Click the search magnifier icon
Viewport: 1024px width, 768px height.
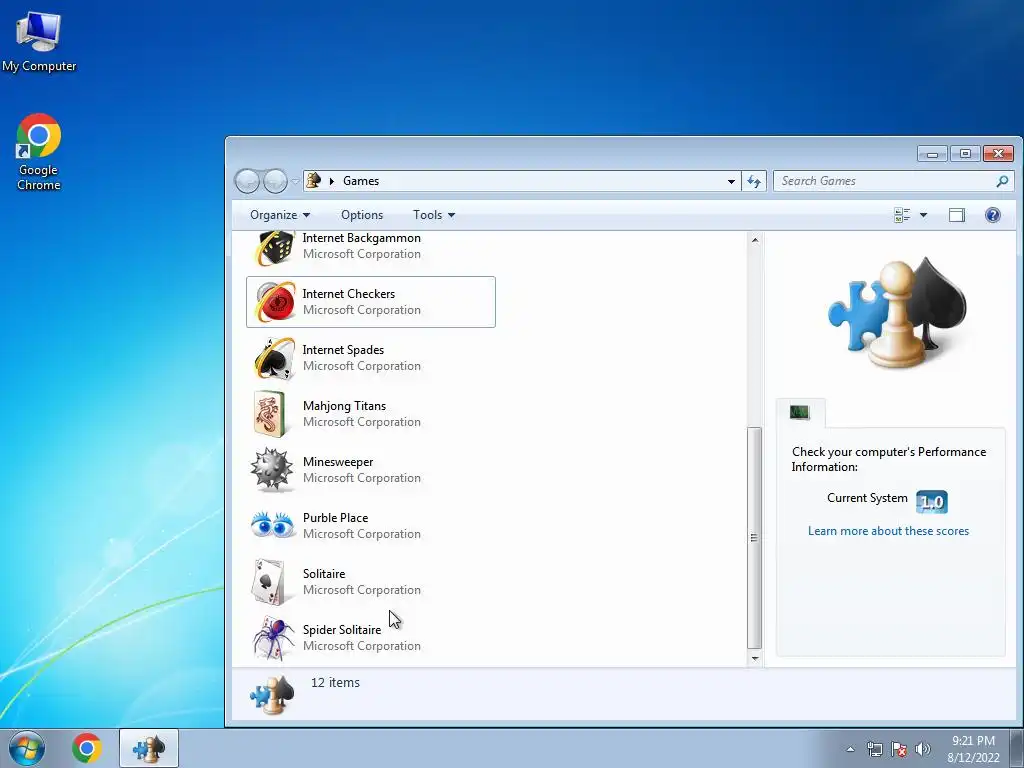coord(1002,181)
